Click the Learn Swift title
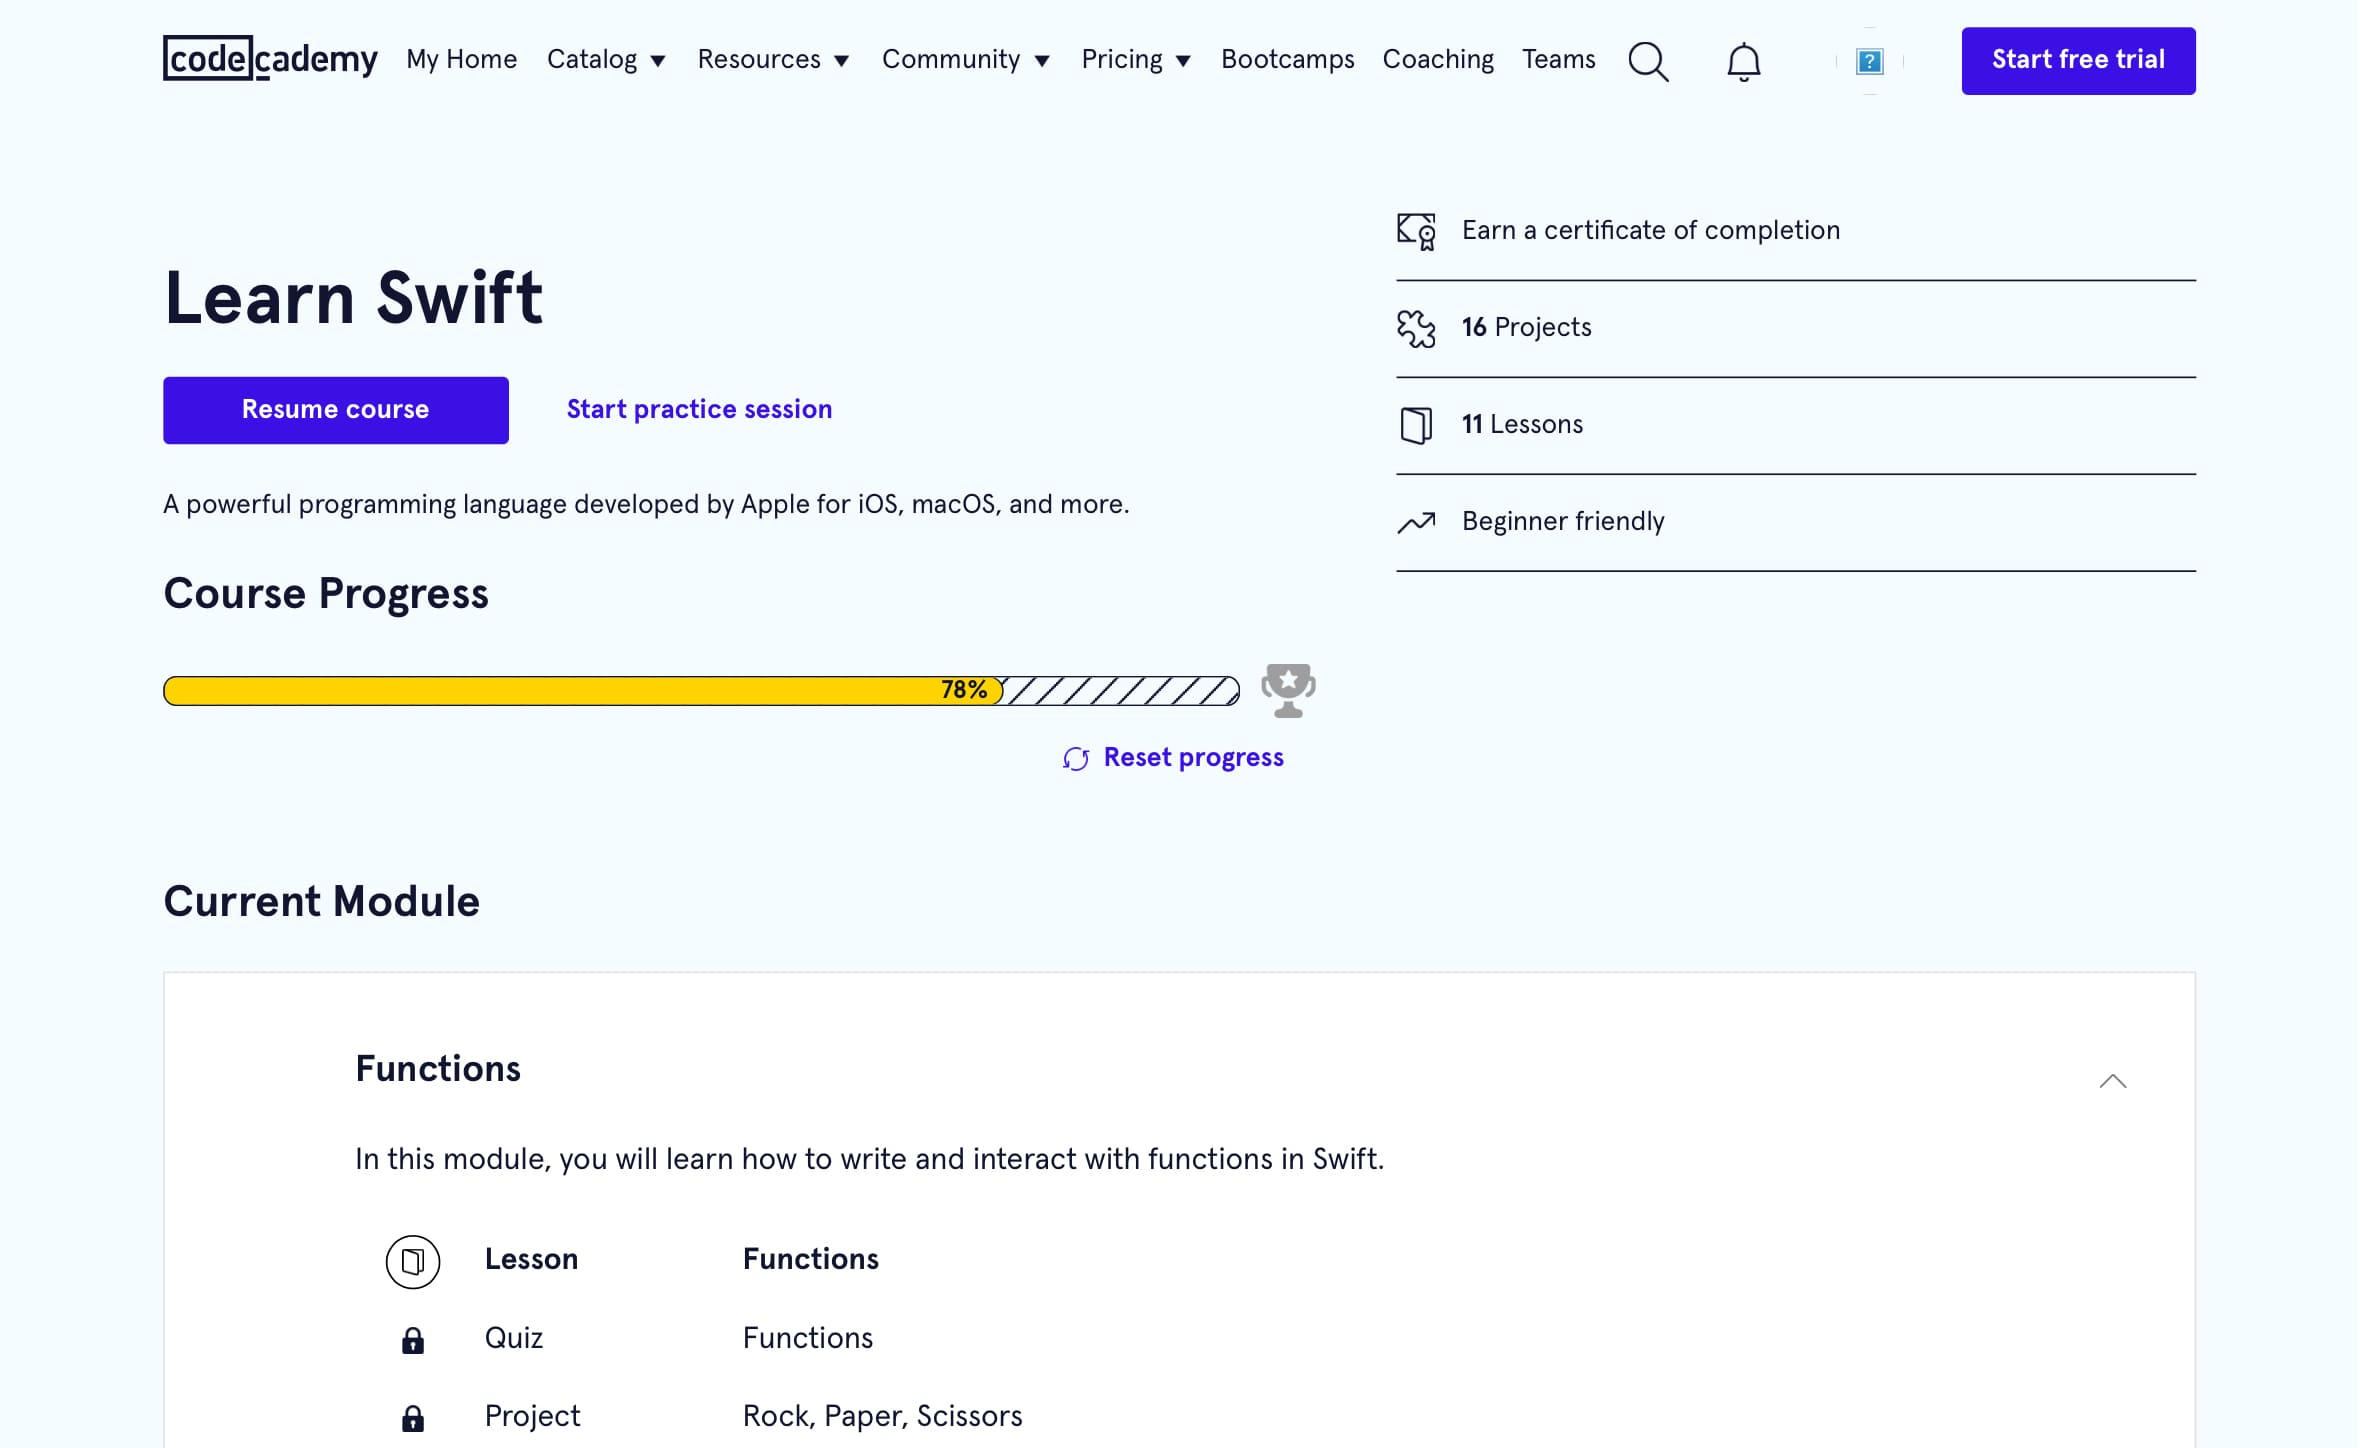2360x1448 pixels. 353,298
